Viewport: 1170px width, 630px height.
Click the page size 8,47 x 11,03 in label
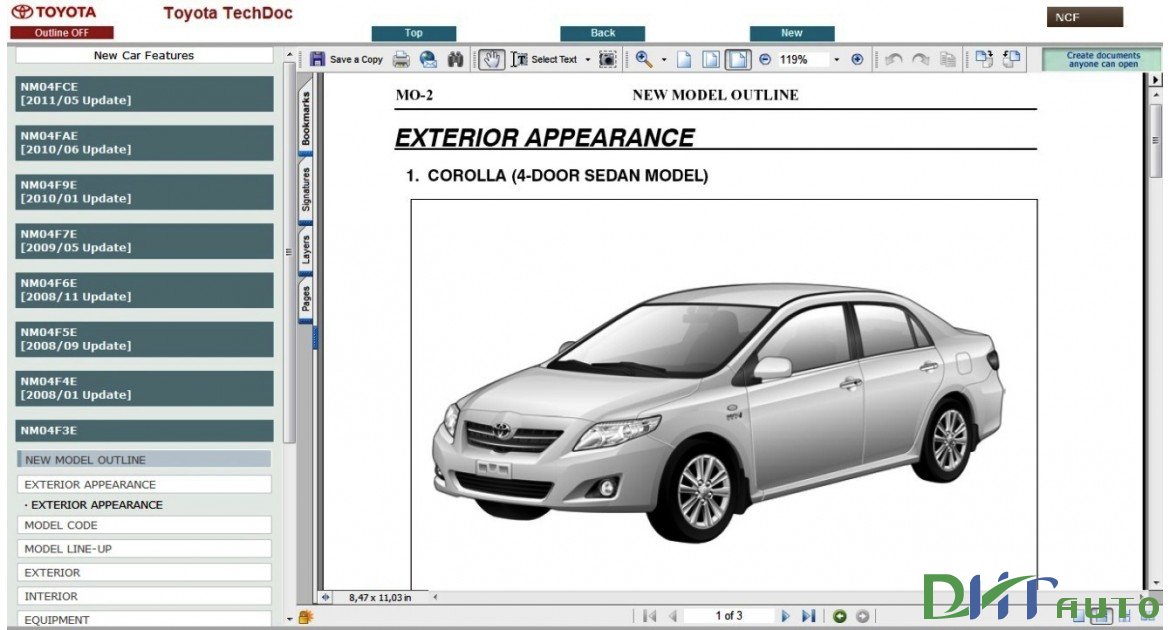[380, 598]
